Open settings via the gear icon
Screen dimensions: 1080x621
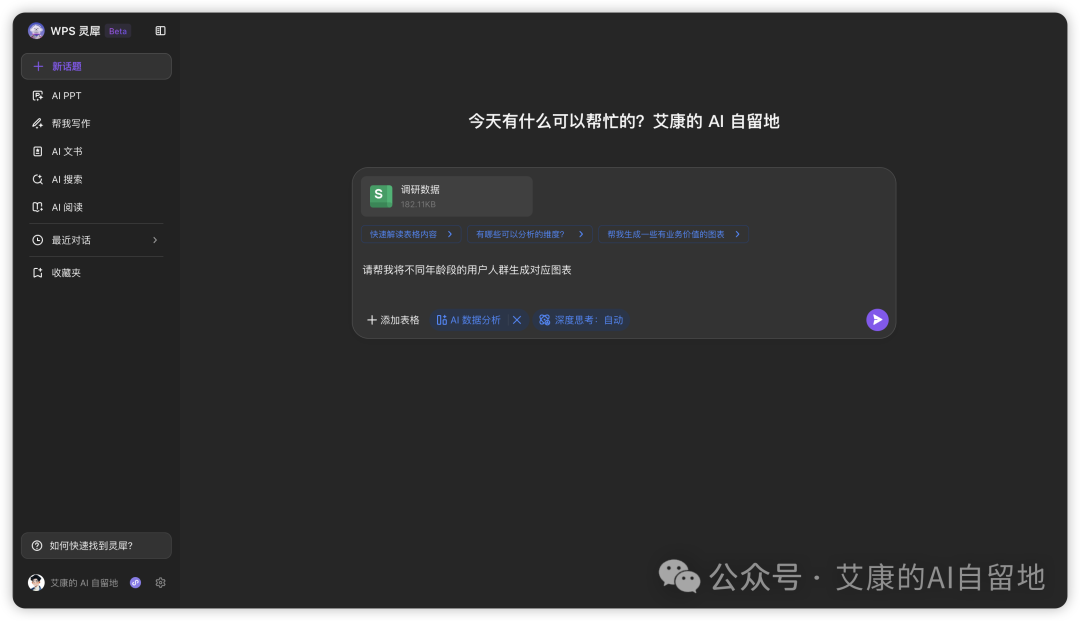(160, 582)
